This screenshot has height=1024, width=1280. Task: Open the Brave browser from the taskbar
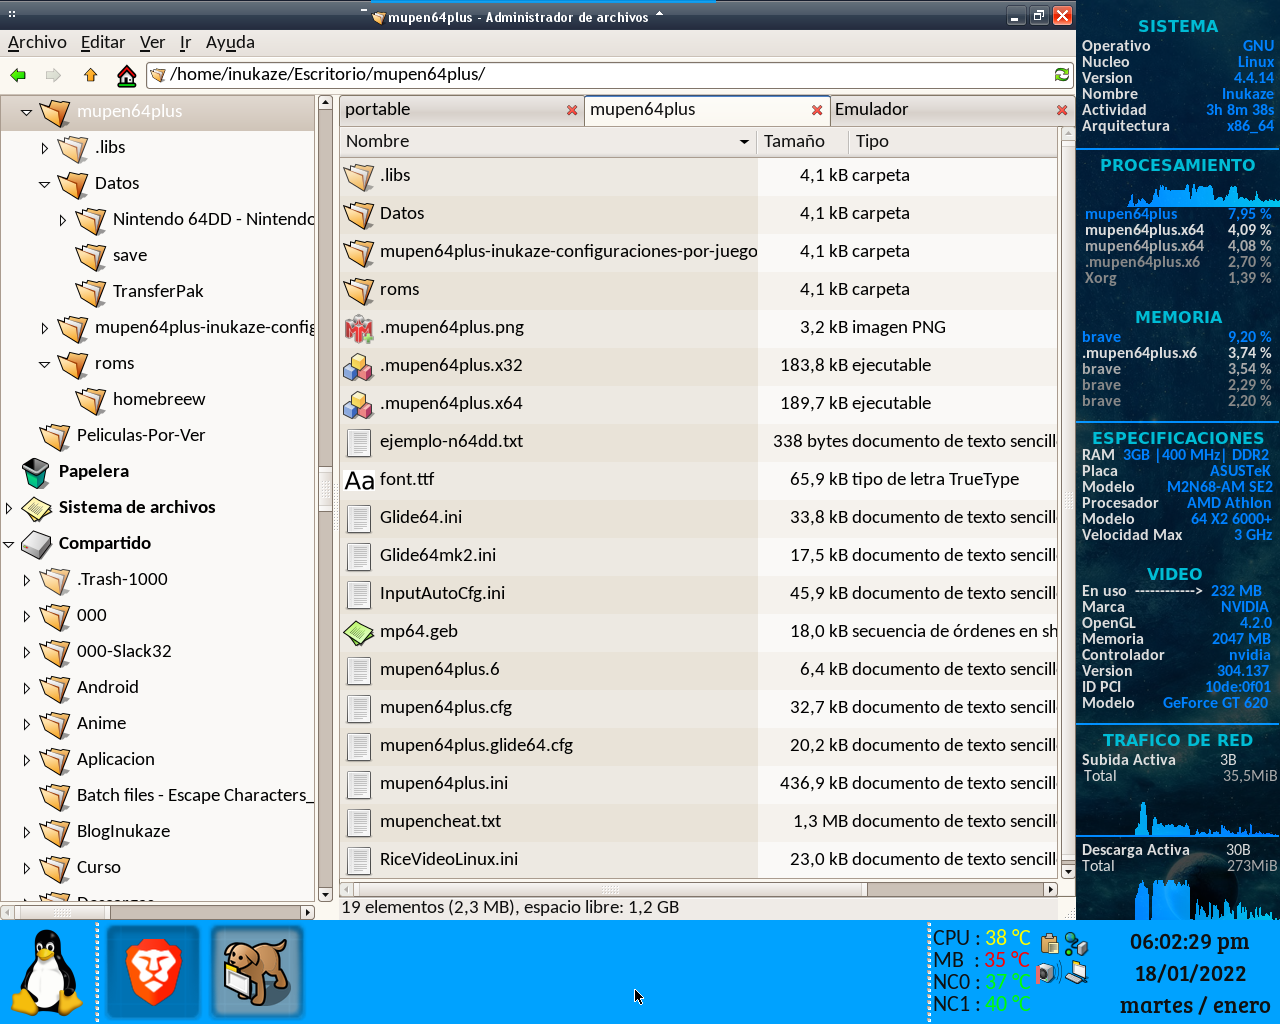151,971
